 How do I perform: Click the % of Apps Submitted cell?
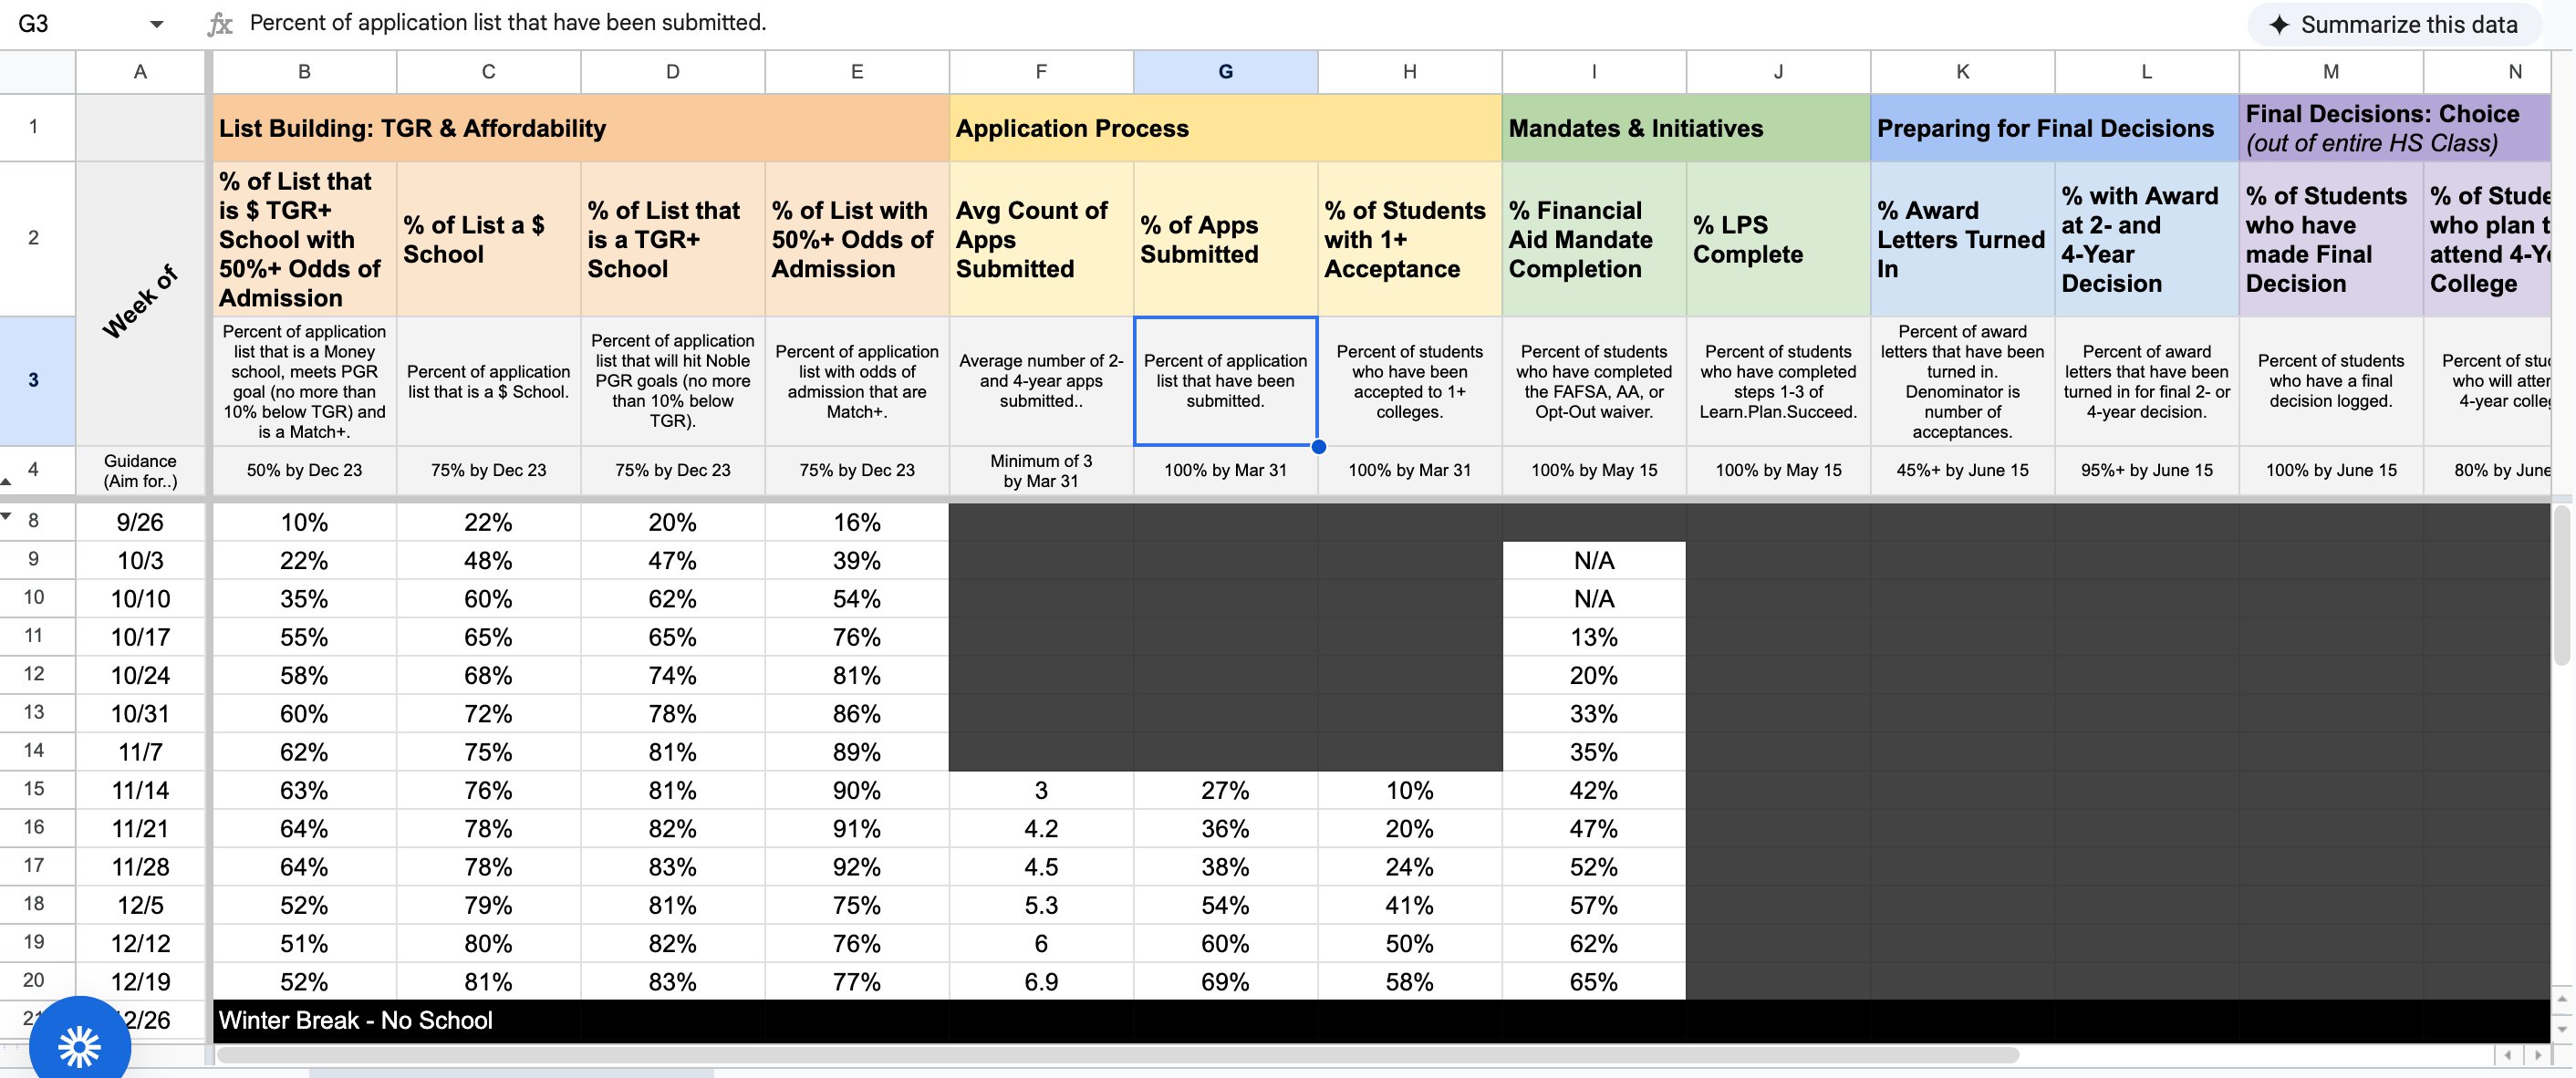click(x=1225, y=240)
